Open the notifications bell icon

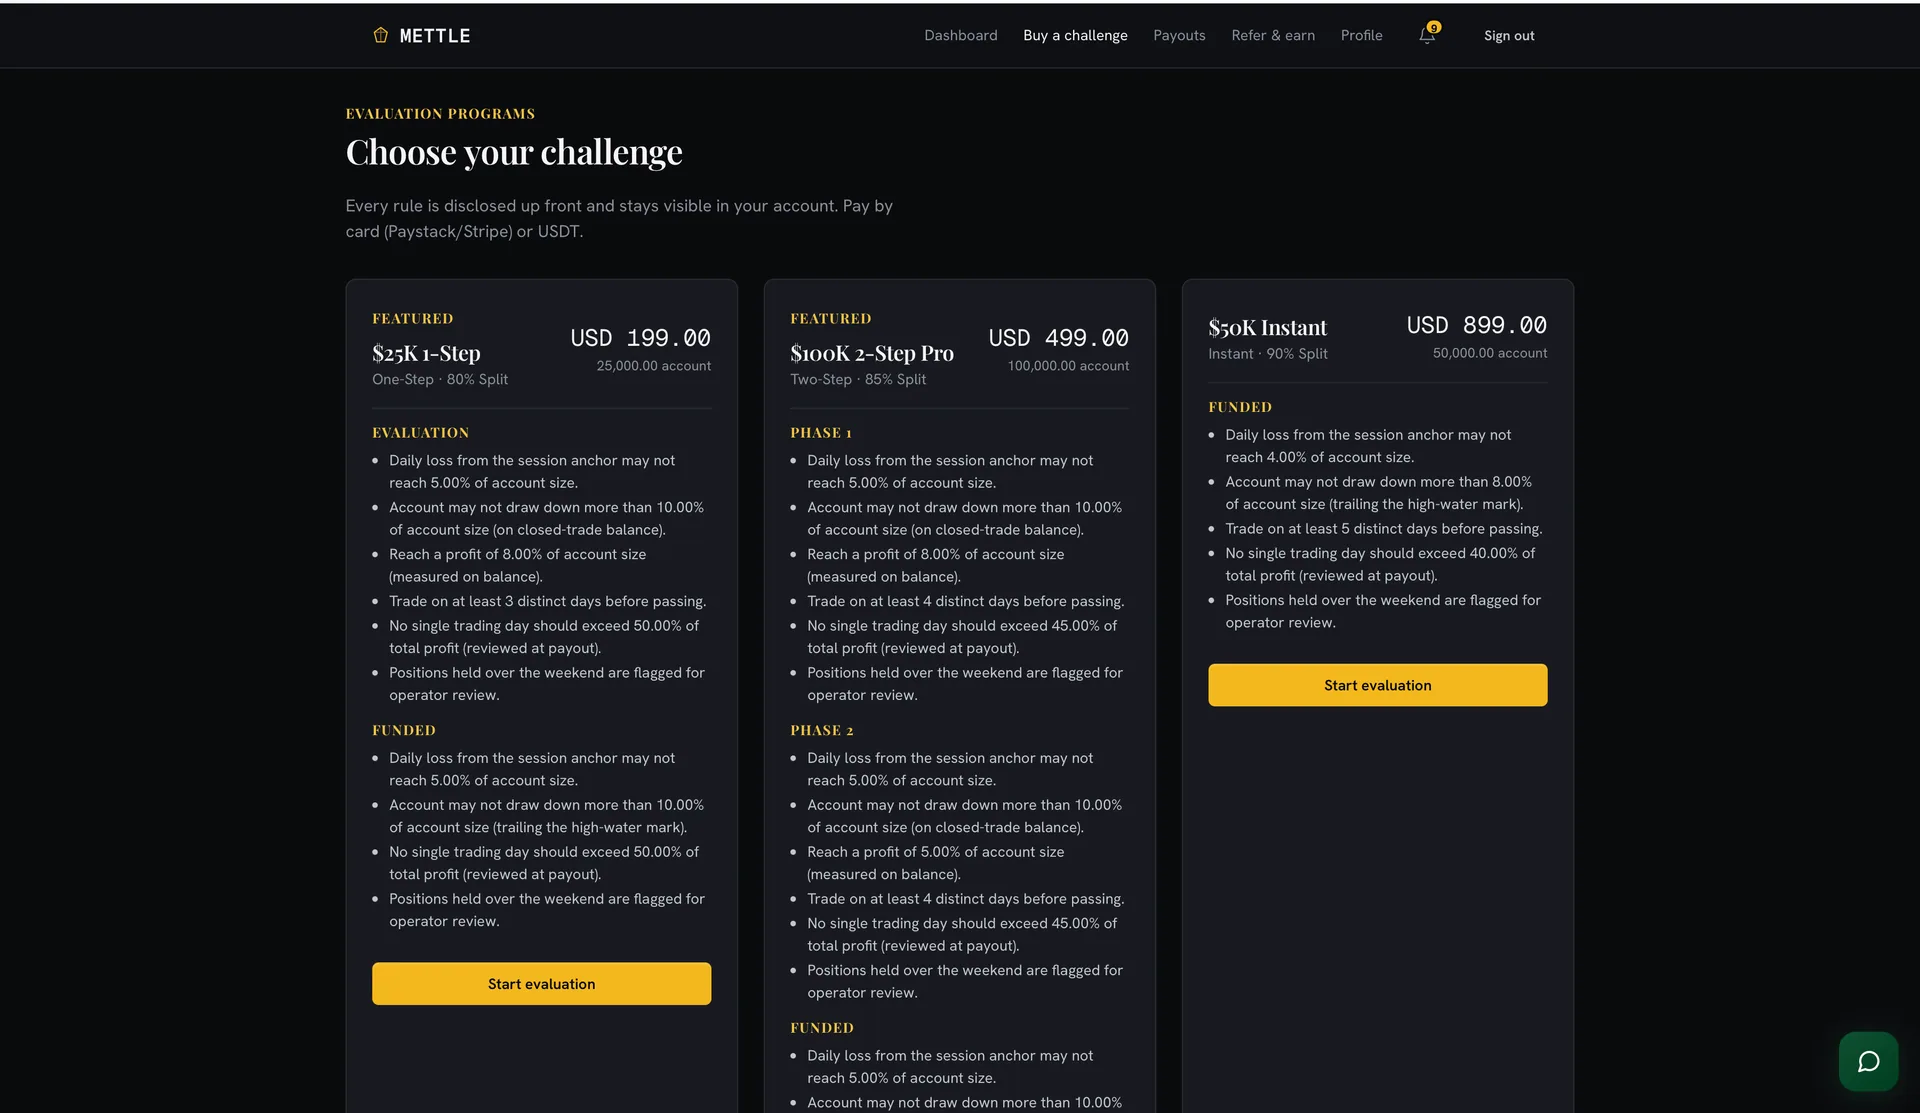pyautogui.click(x=1427, y=35)
